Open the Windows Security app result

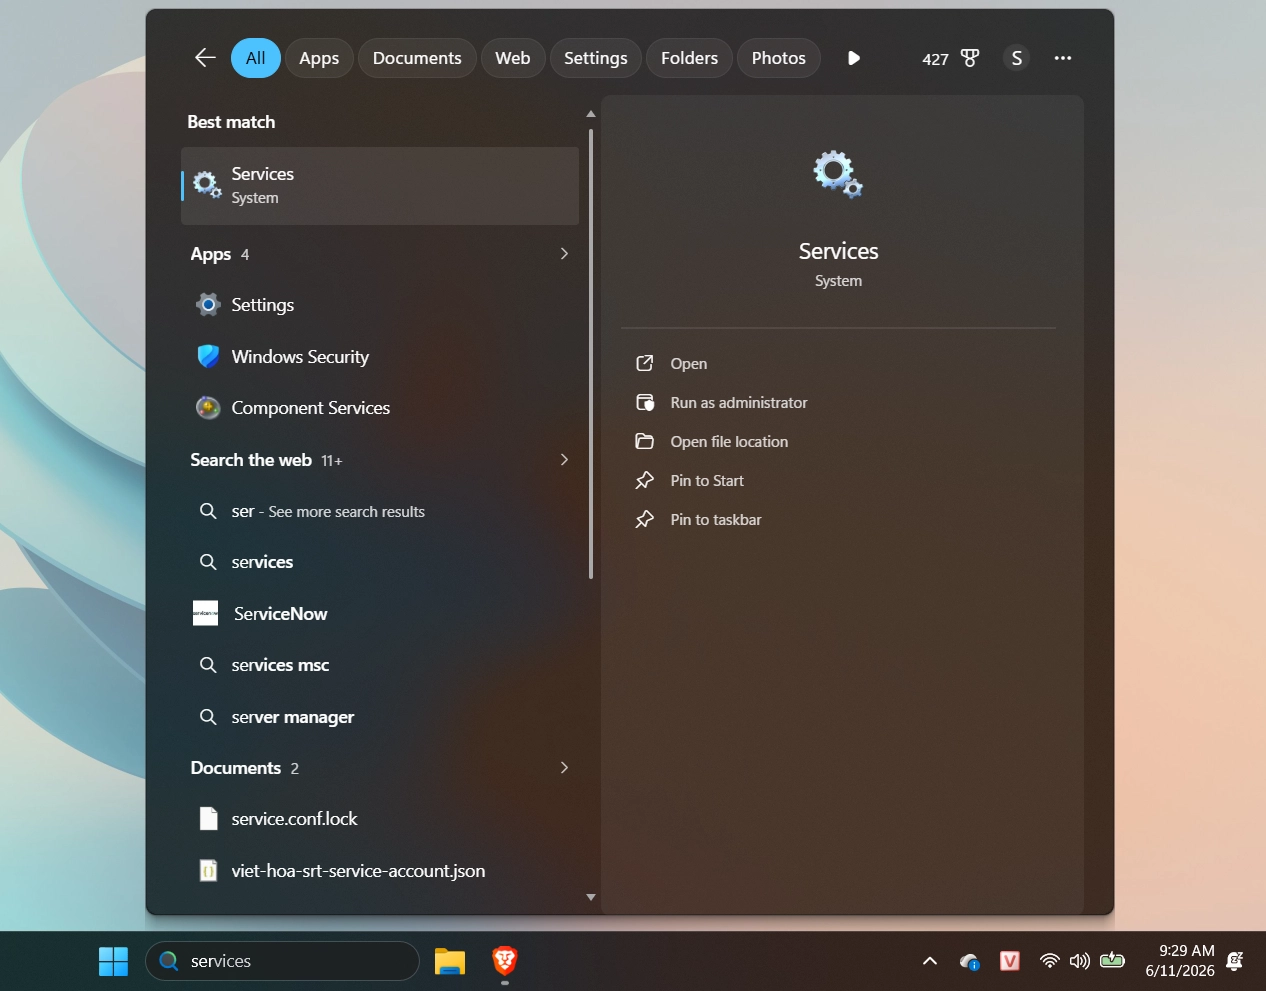point(380,357)
